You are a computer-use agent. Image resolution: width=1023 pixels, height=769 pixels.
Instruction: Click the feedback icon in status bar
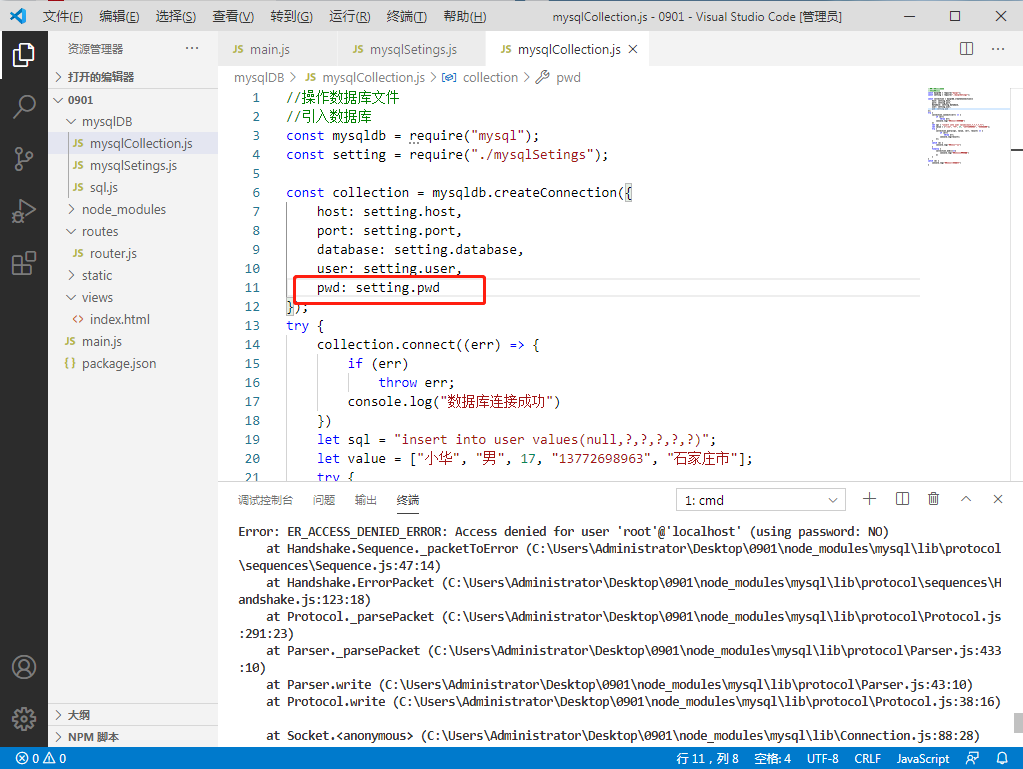click(x=972, y=759)
